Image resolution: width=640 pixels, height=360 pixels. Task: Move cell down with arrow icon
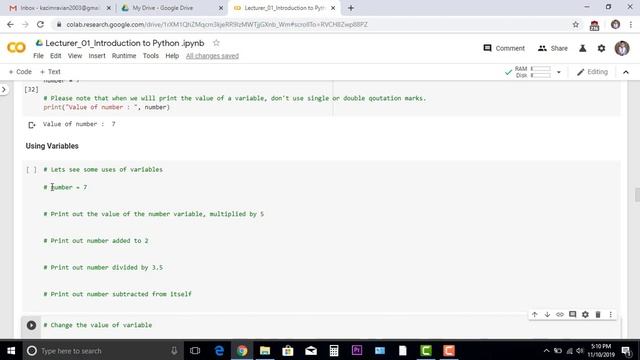pos(547,314)
